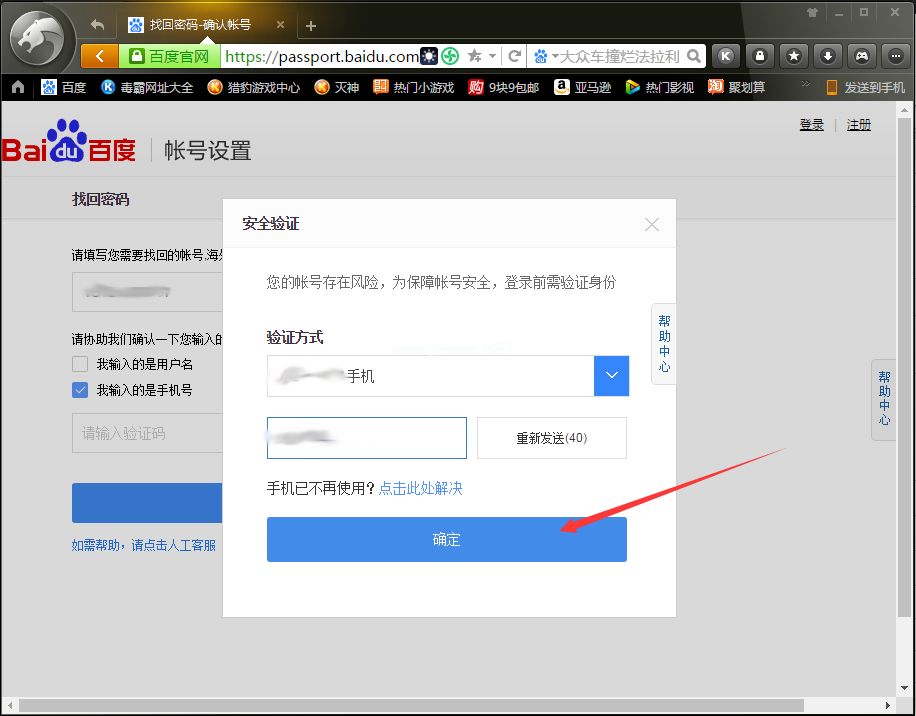916x716 pixels.
Task: Open bookmarks via the star toolbar icon
Action: coord(794,56)
